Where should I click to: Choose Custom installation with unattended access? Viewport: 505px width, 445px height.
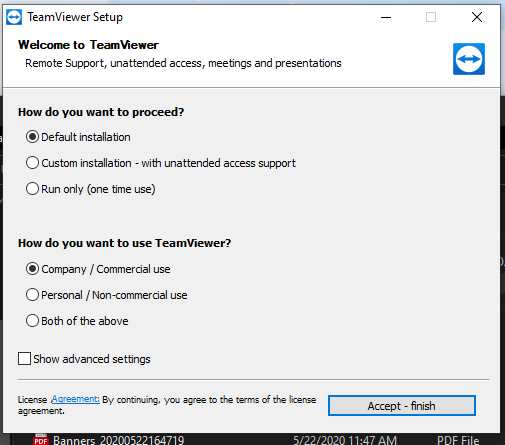(x=32, y=163)
